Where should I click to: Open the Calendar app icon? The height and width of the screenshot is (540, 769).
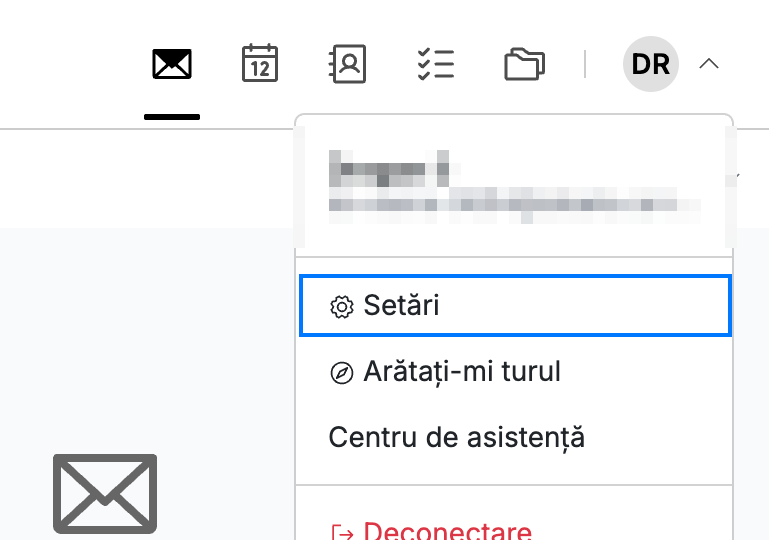coord(260,63)
